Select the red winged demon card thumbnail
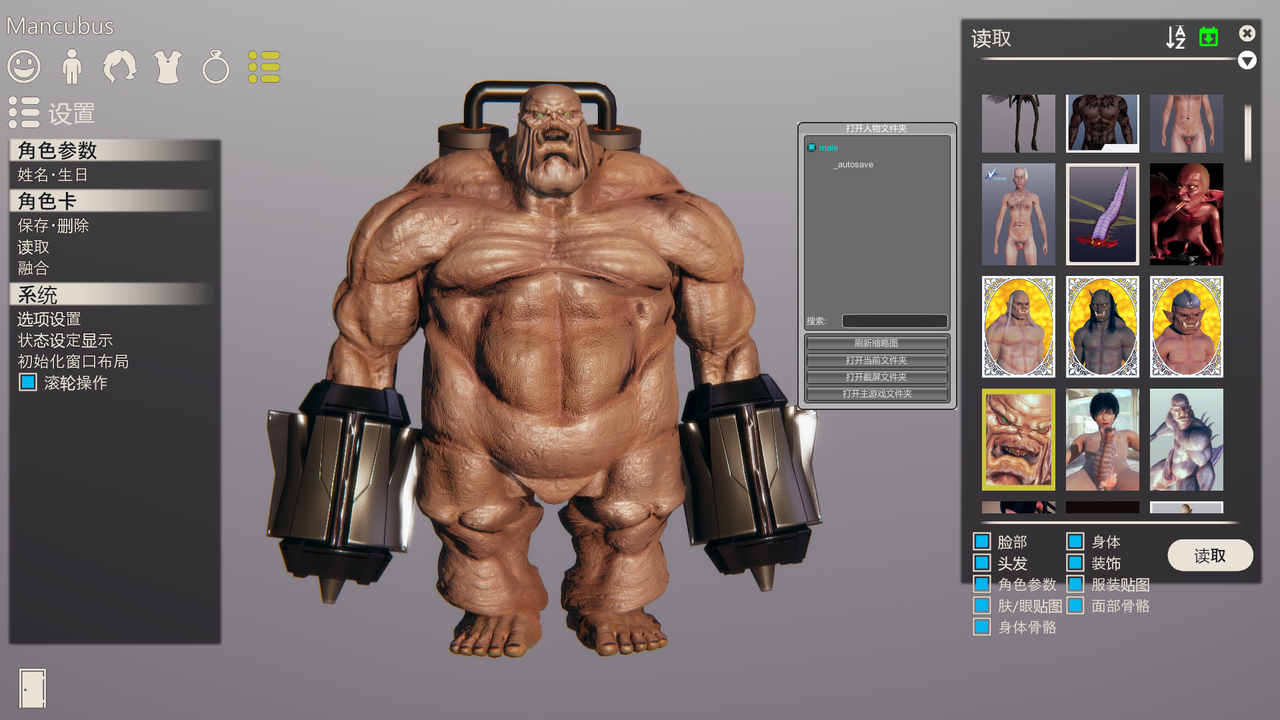1280x720 pixels. [1186, 214]
